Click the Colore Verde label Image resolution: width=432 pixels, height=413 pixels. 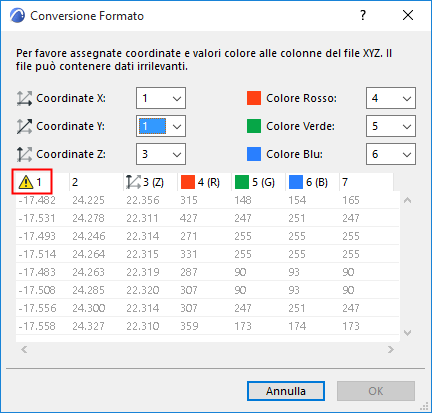[x=300, y=126]
